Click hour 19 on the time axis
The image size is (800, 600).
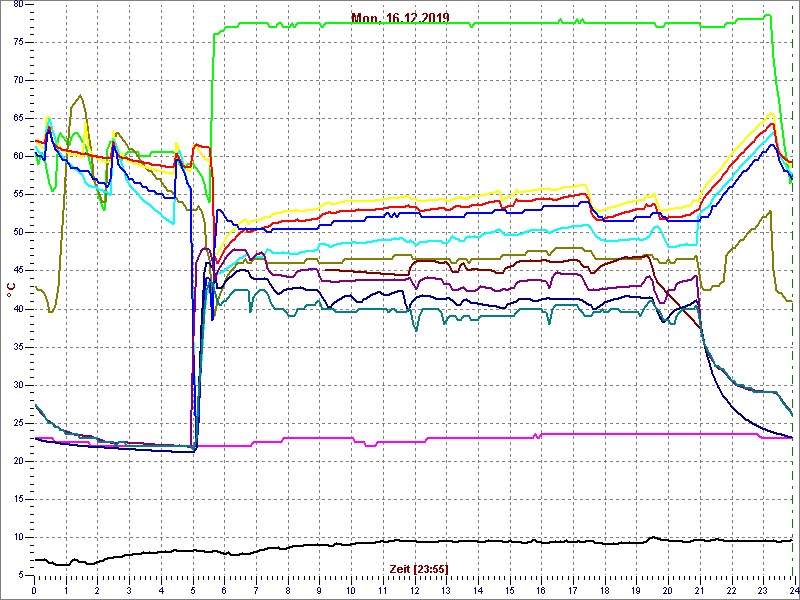[x=636, y=590]
